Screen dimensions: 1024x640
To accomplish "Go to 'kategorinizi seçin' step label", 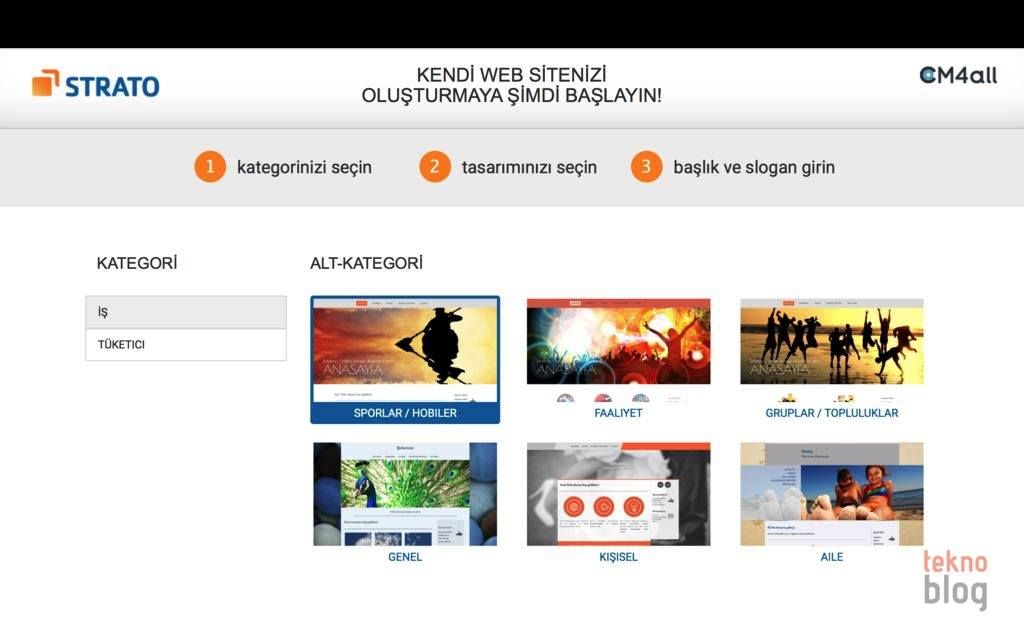I will pyautogui.click(x=304, y=167).
